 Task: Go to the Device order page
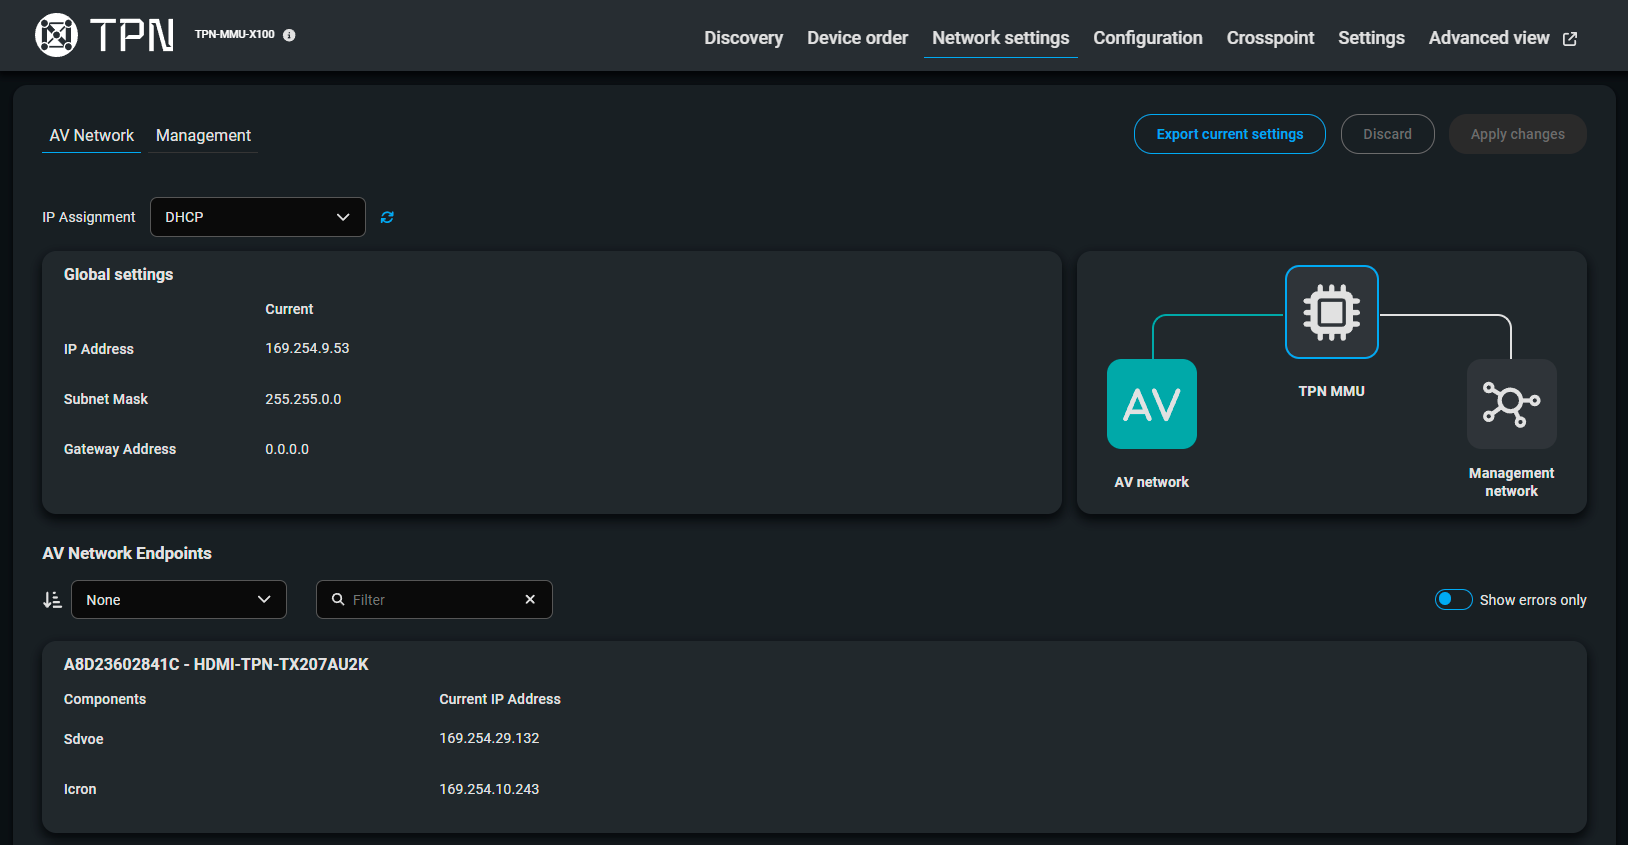(x=857, y=38)
